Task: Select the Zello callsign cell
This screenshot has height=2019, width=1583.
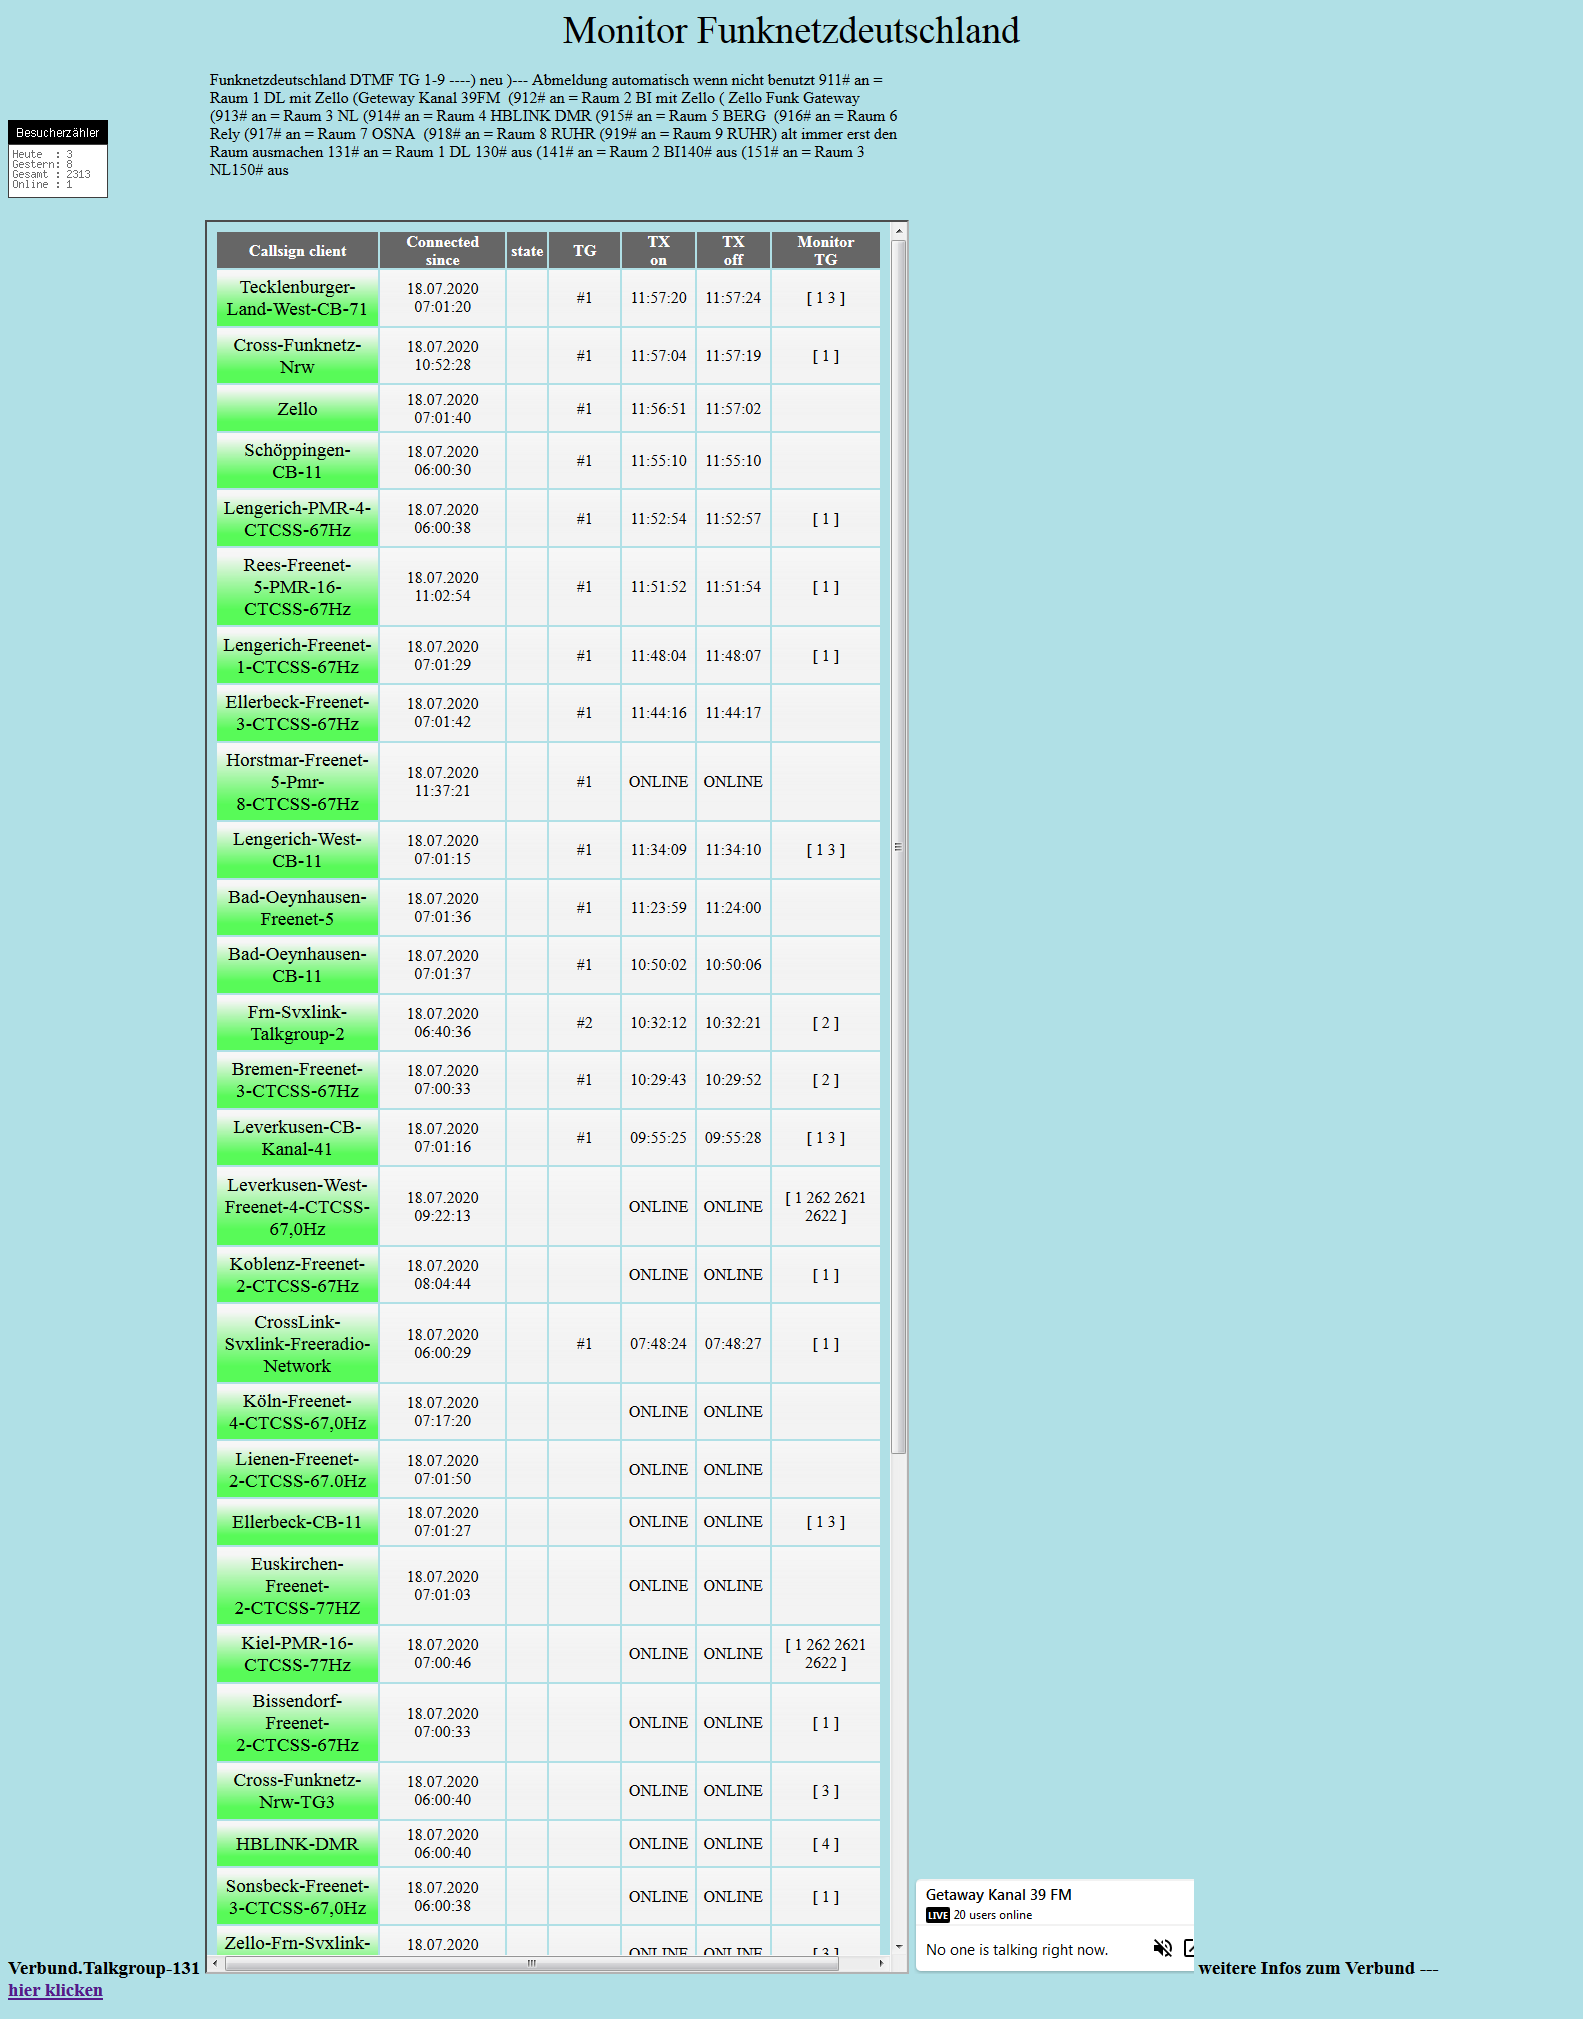Action: click(297, 409)
